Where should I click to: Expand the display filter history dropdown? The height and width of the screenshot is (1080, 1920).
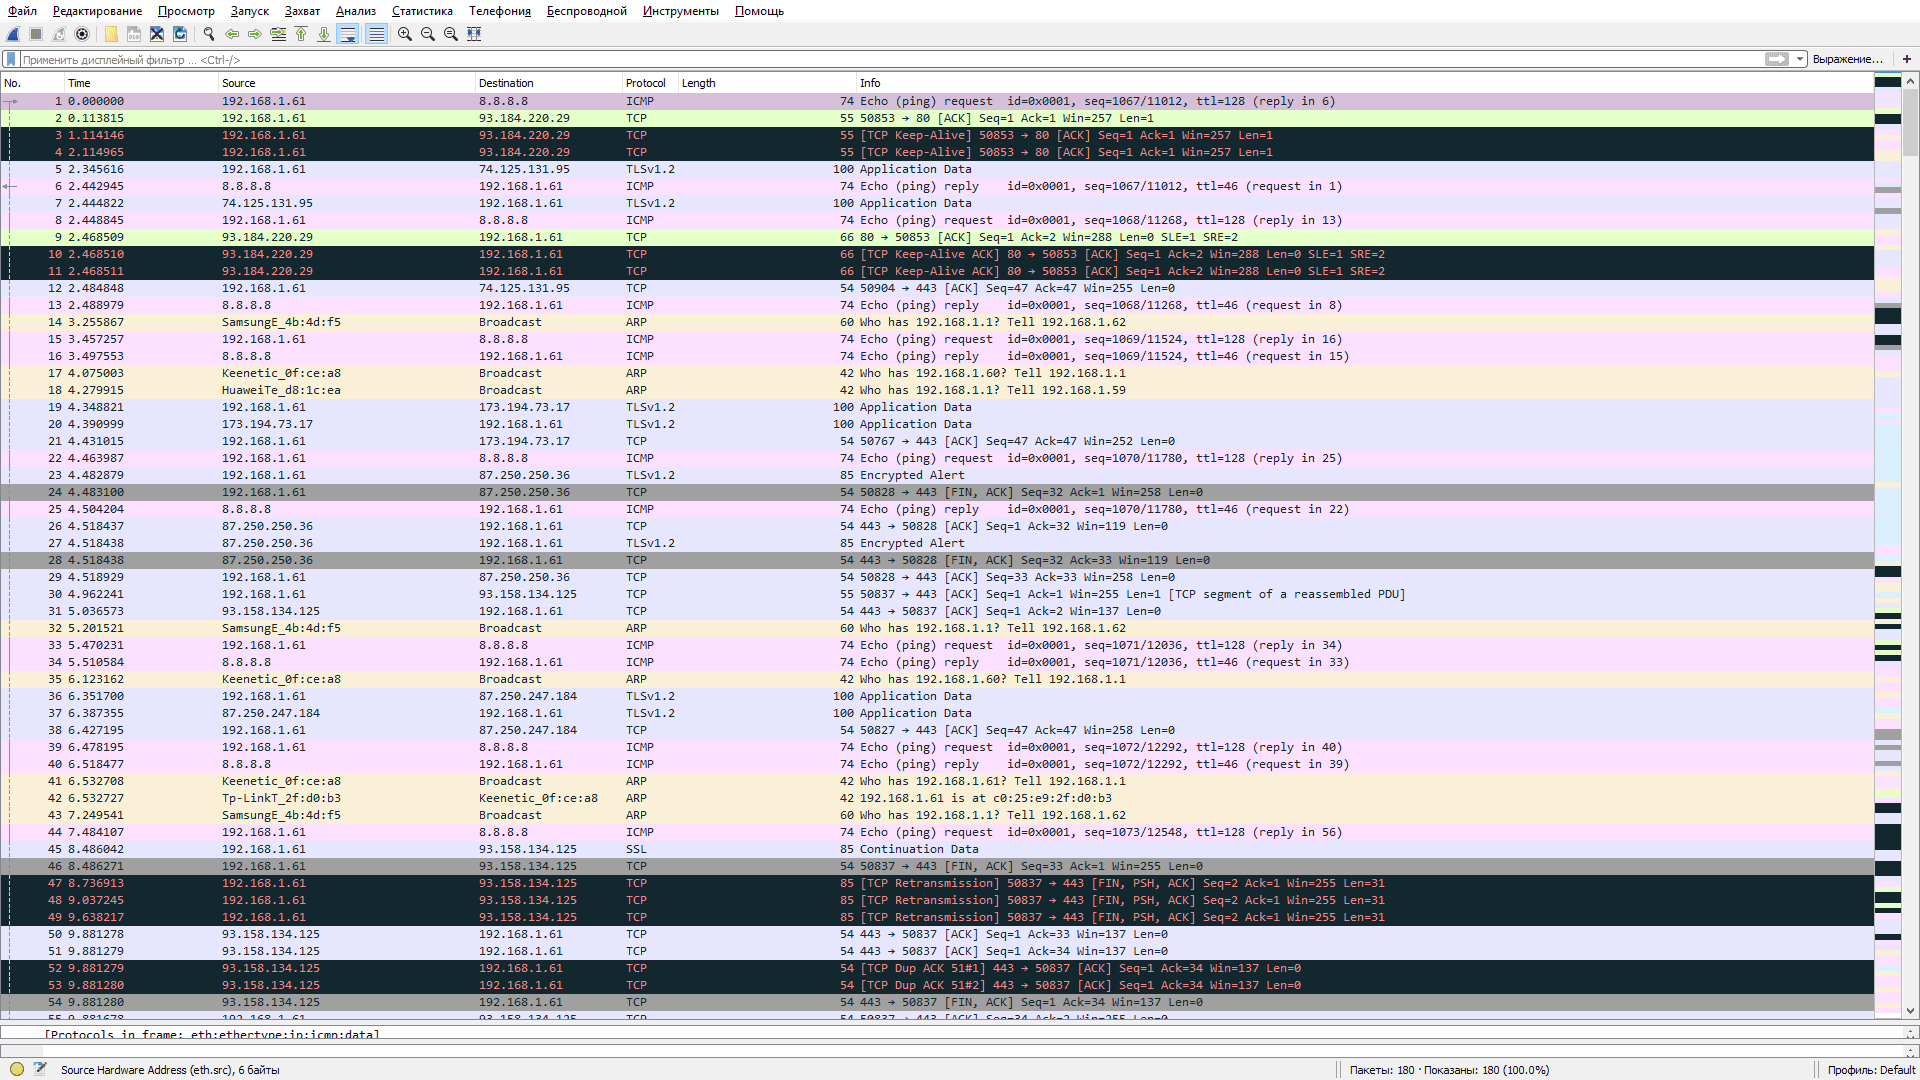pos(1800,60)
